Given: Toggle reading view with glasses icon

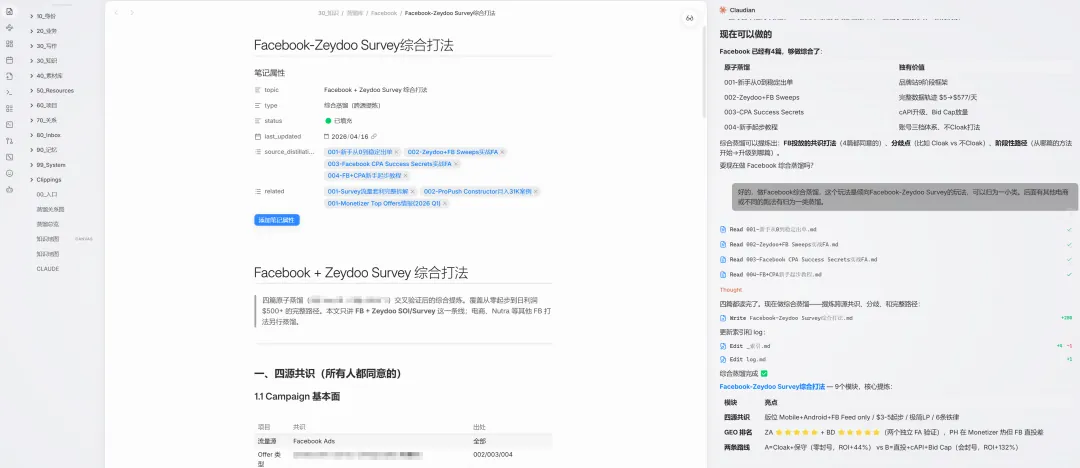Looking at the screenshot, I should click(x=689, y=19).
